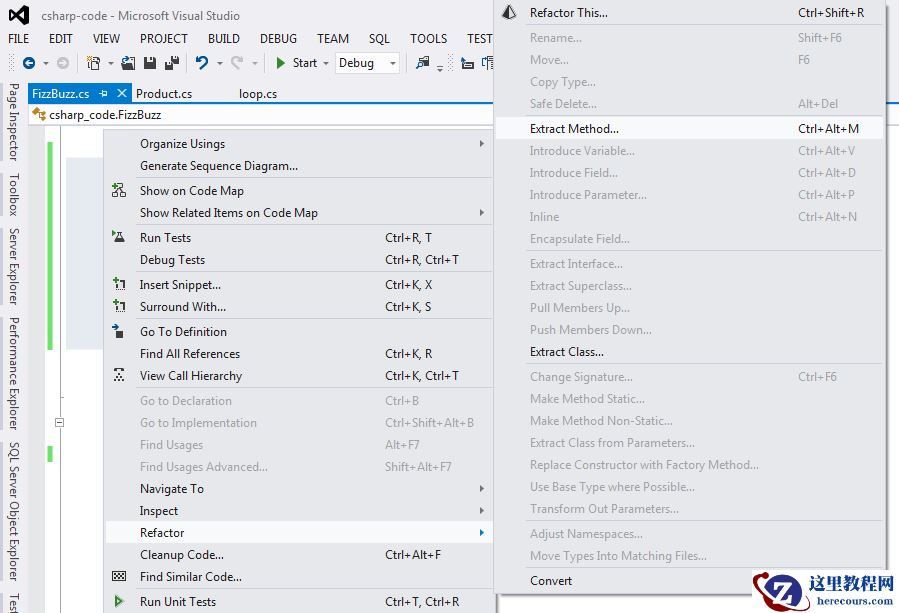This screenshot has height=613, width=899.
Task: Click the Run Unit Tests green icon
Action: 119,601
